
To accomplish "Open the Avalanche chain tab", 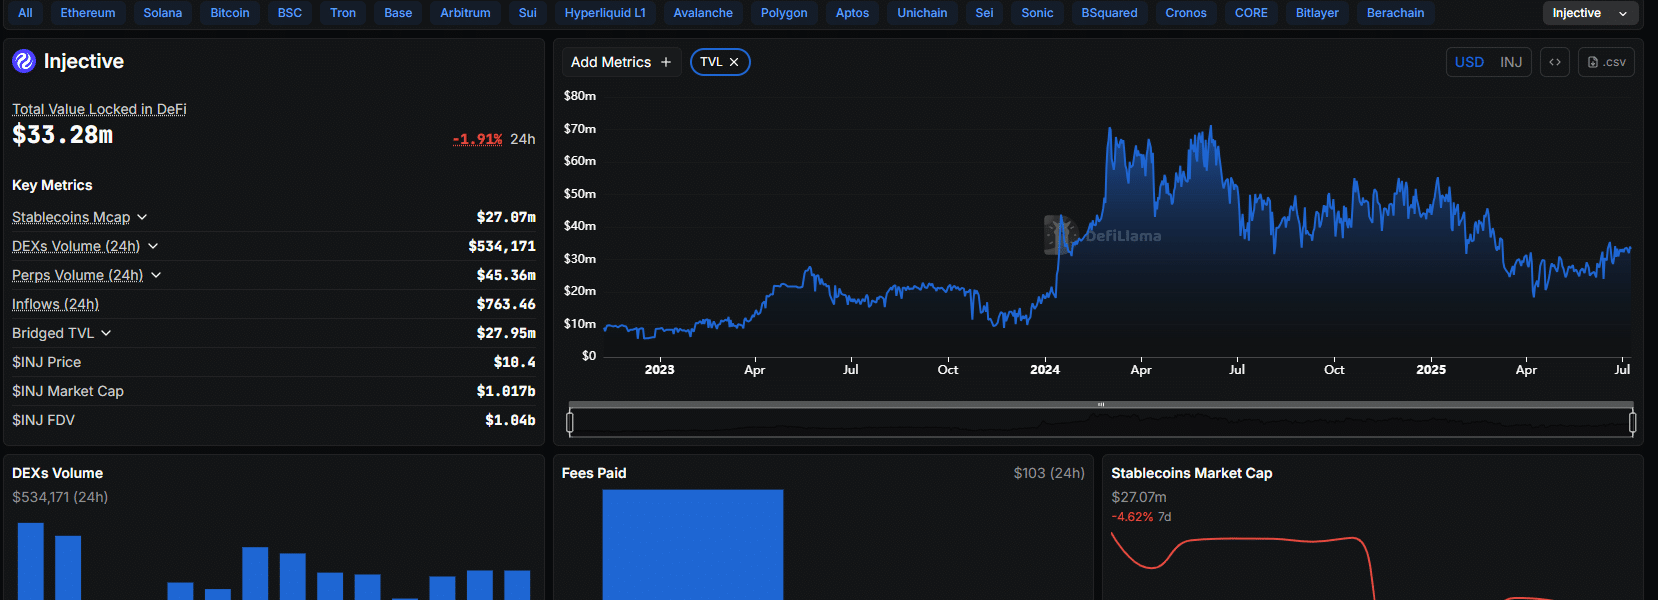I will point(703,13).
